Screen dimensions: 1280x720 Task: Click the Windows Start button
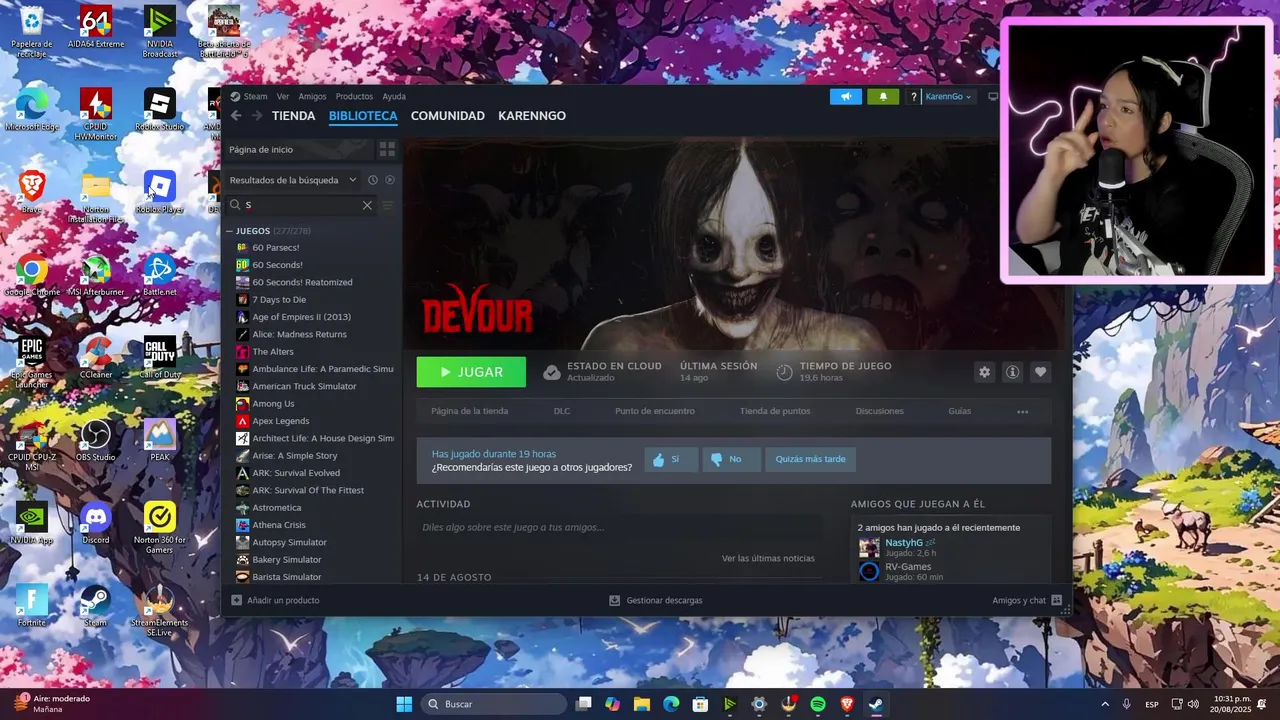point(404,704)
